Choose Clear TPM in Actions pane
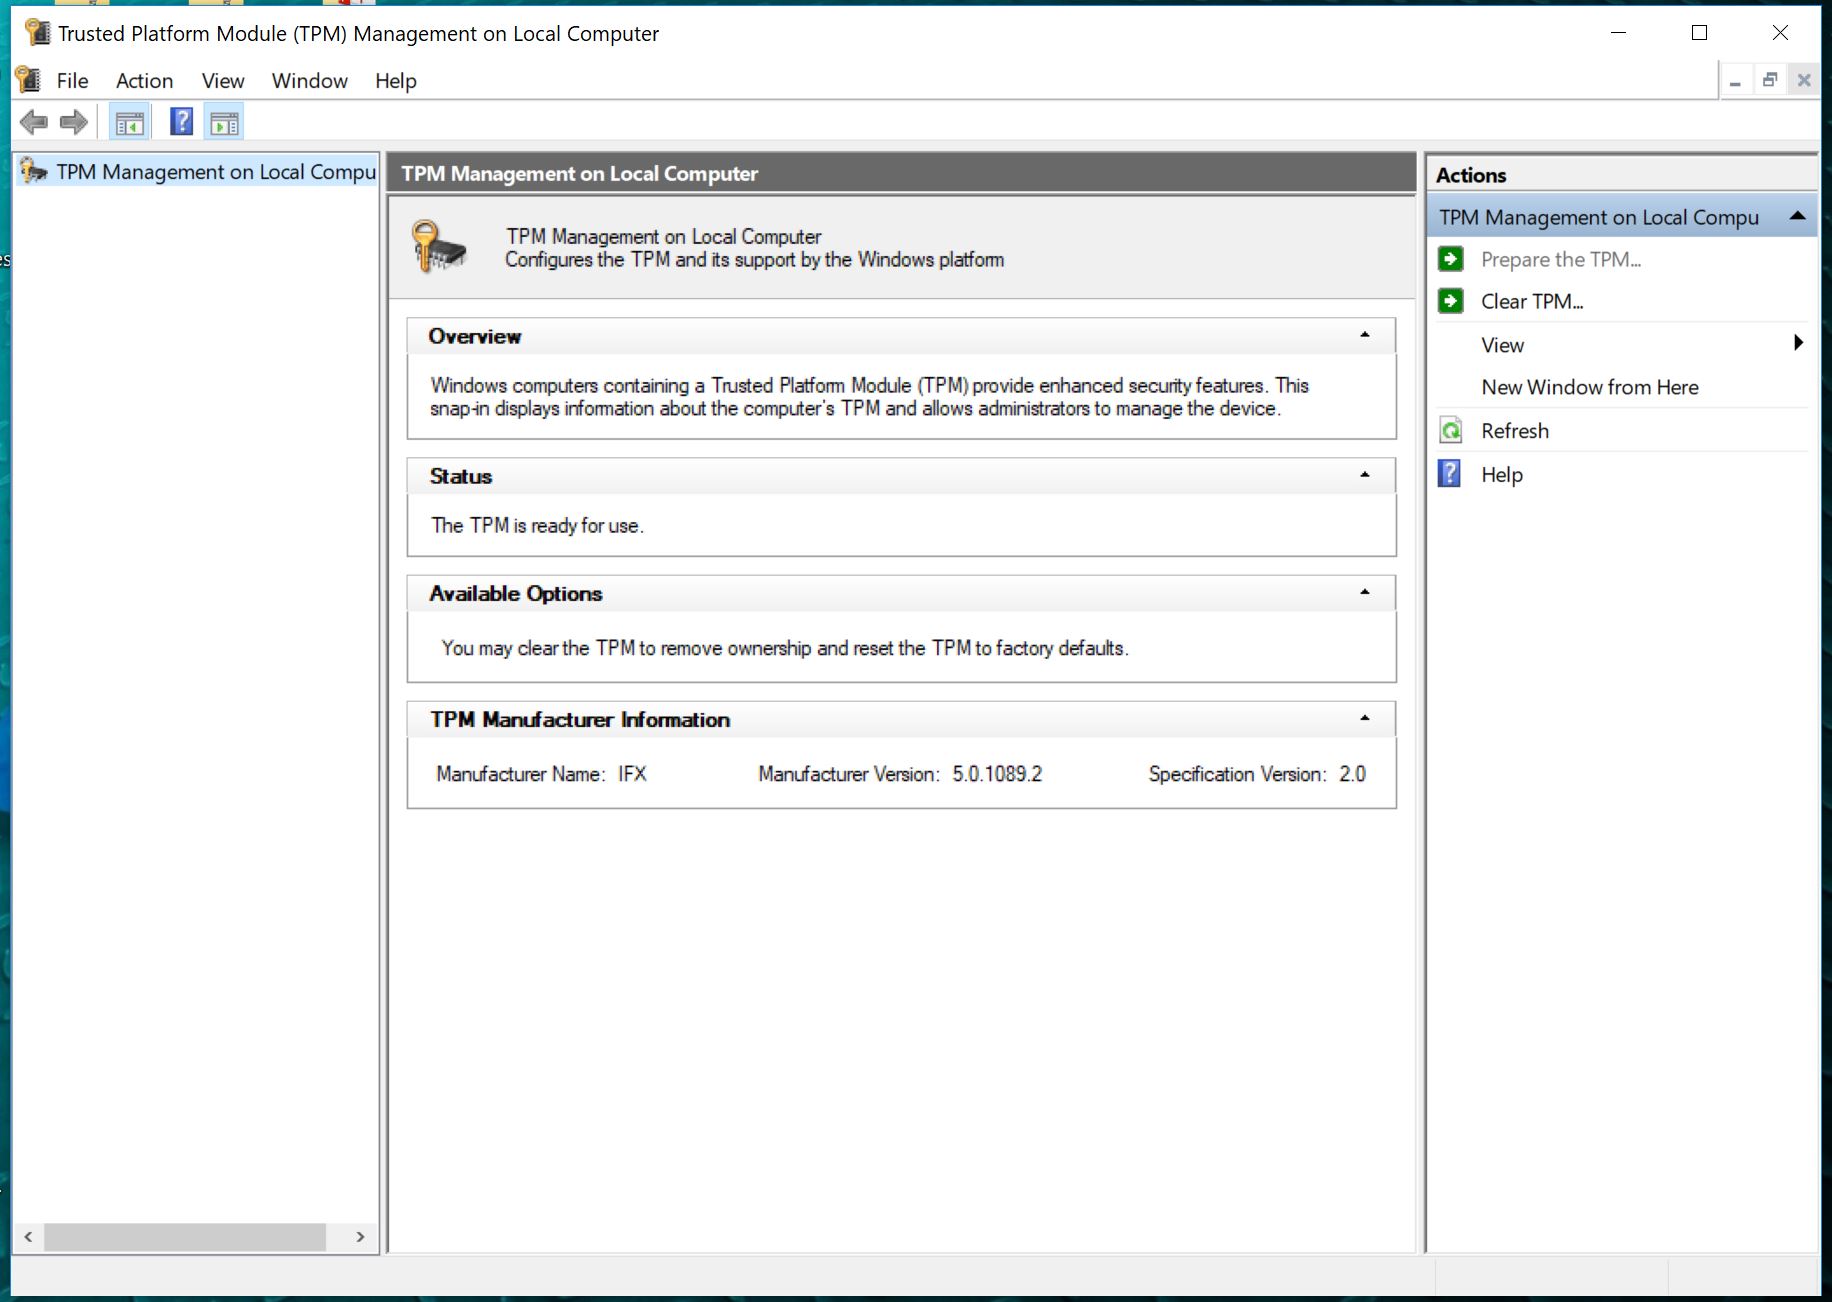The height and width of the screenshot is (1302, 1832). [1532, 302]
